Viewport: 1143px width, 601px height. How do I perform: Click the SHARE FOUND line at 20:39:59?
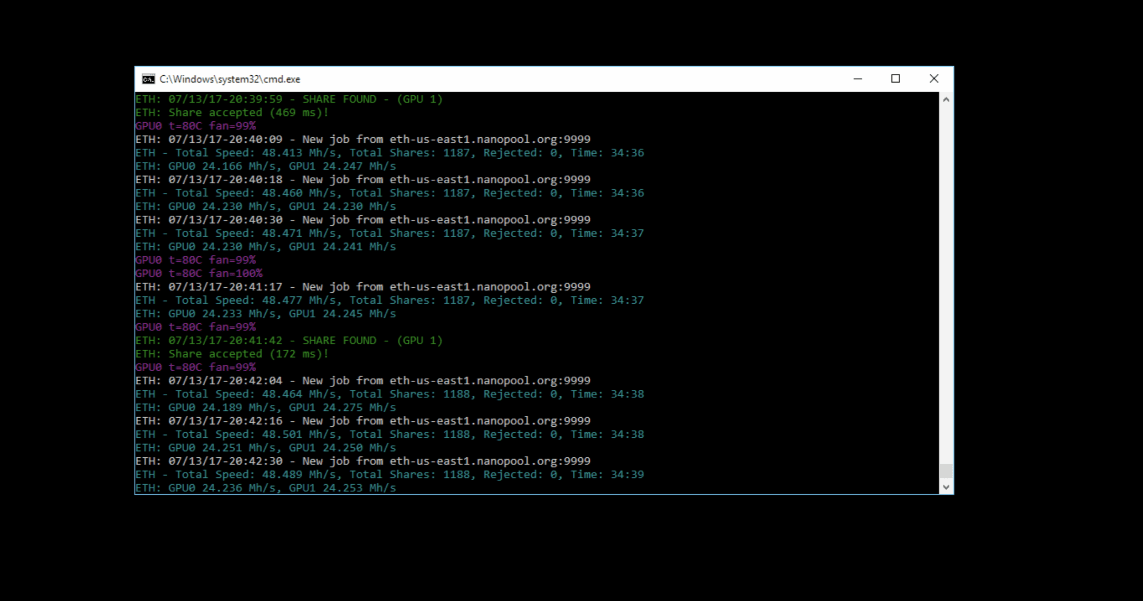288,100
